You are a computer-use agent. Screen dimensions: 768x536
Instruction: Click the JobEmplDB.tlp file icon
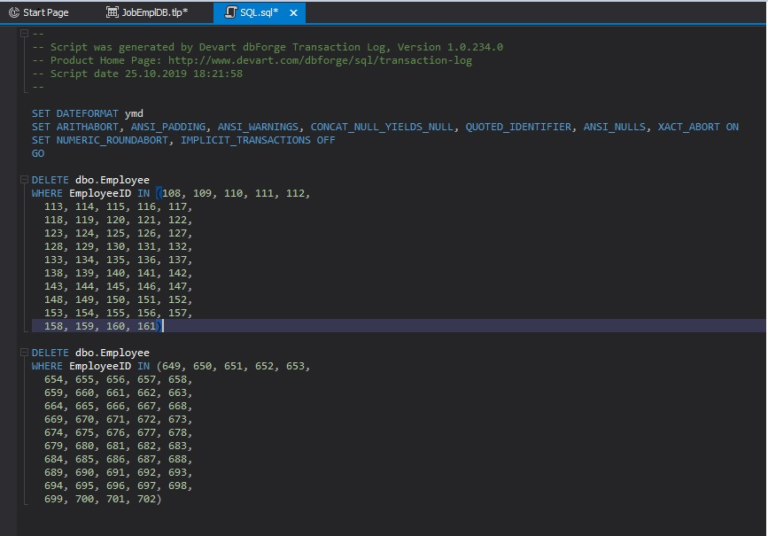(113, 12)
